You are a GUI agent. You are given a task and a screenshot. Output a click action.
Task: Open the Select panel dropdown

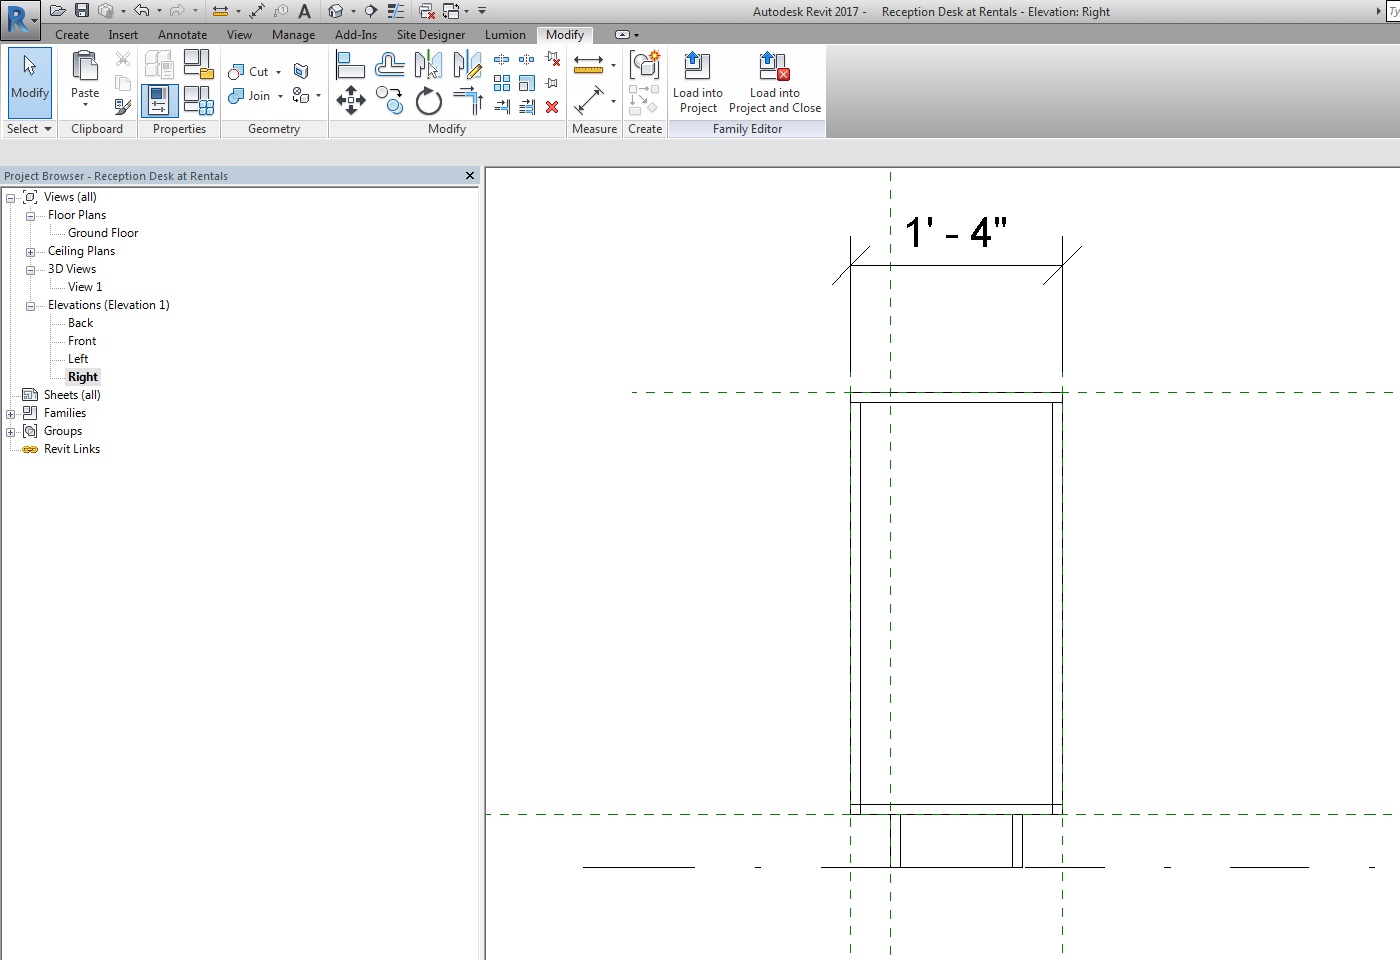[x=47, y=129]
